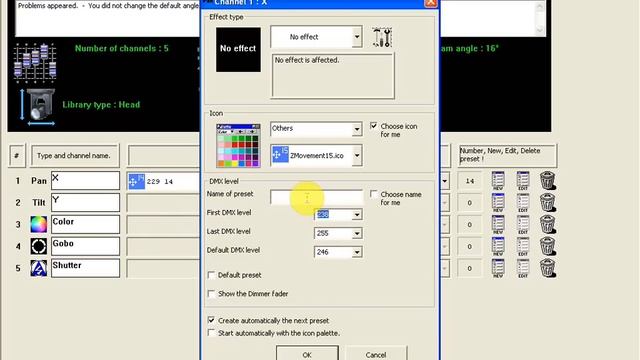
Task: Delete preset in the Shutter row
Action: tap(547, 269)
